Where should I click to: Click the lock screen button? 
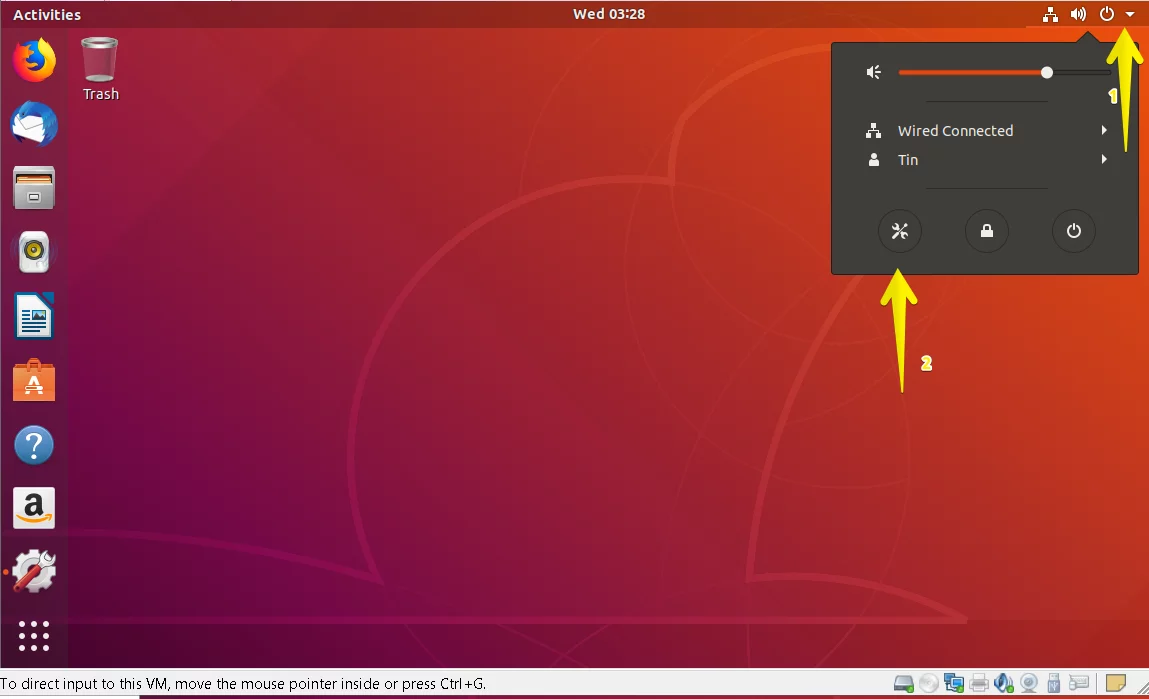(987, 232)
